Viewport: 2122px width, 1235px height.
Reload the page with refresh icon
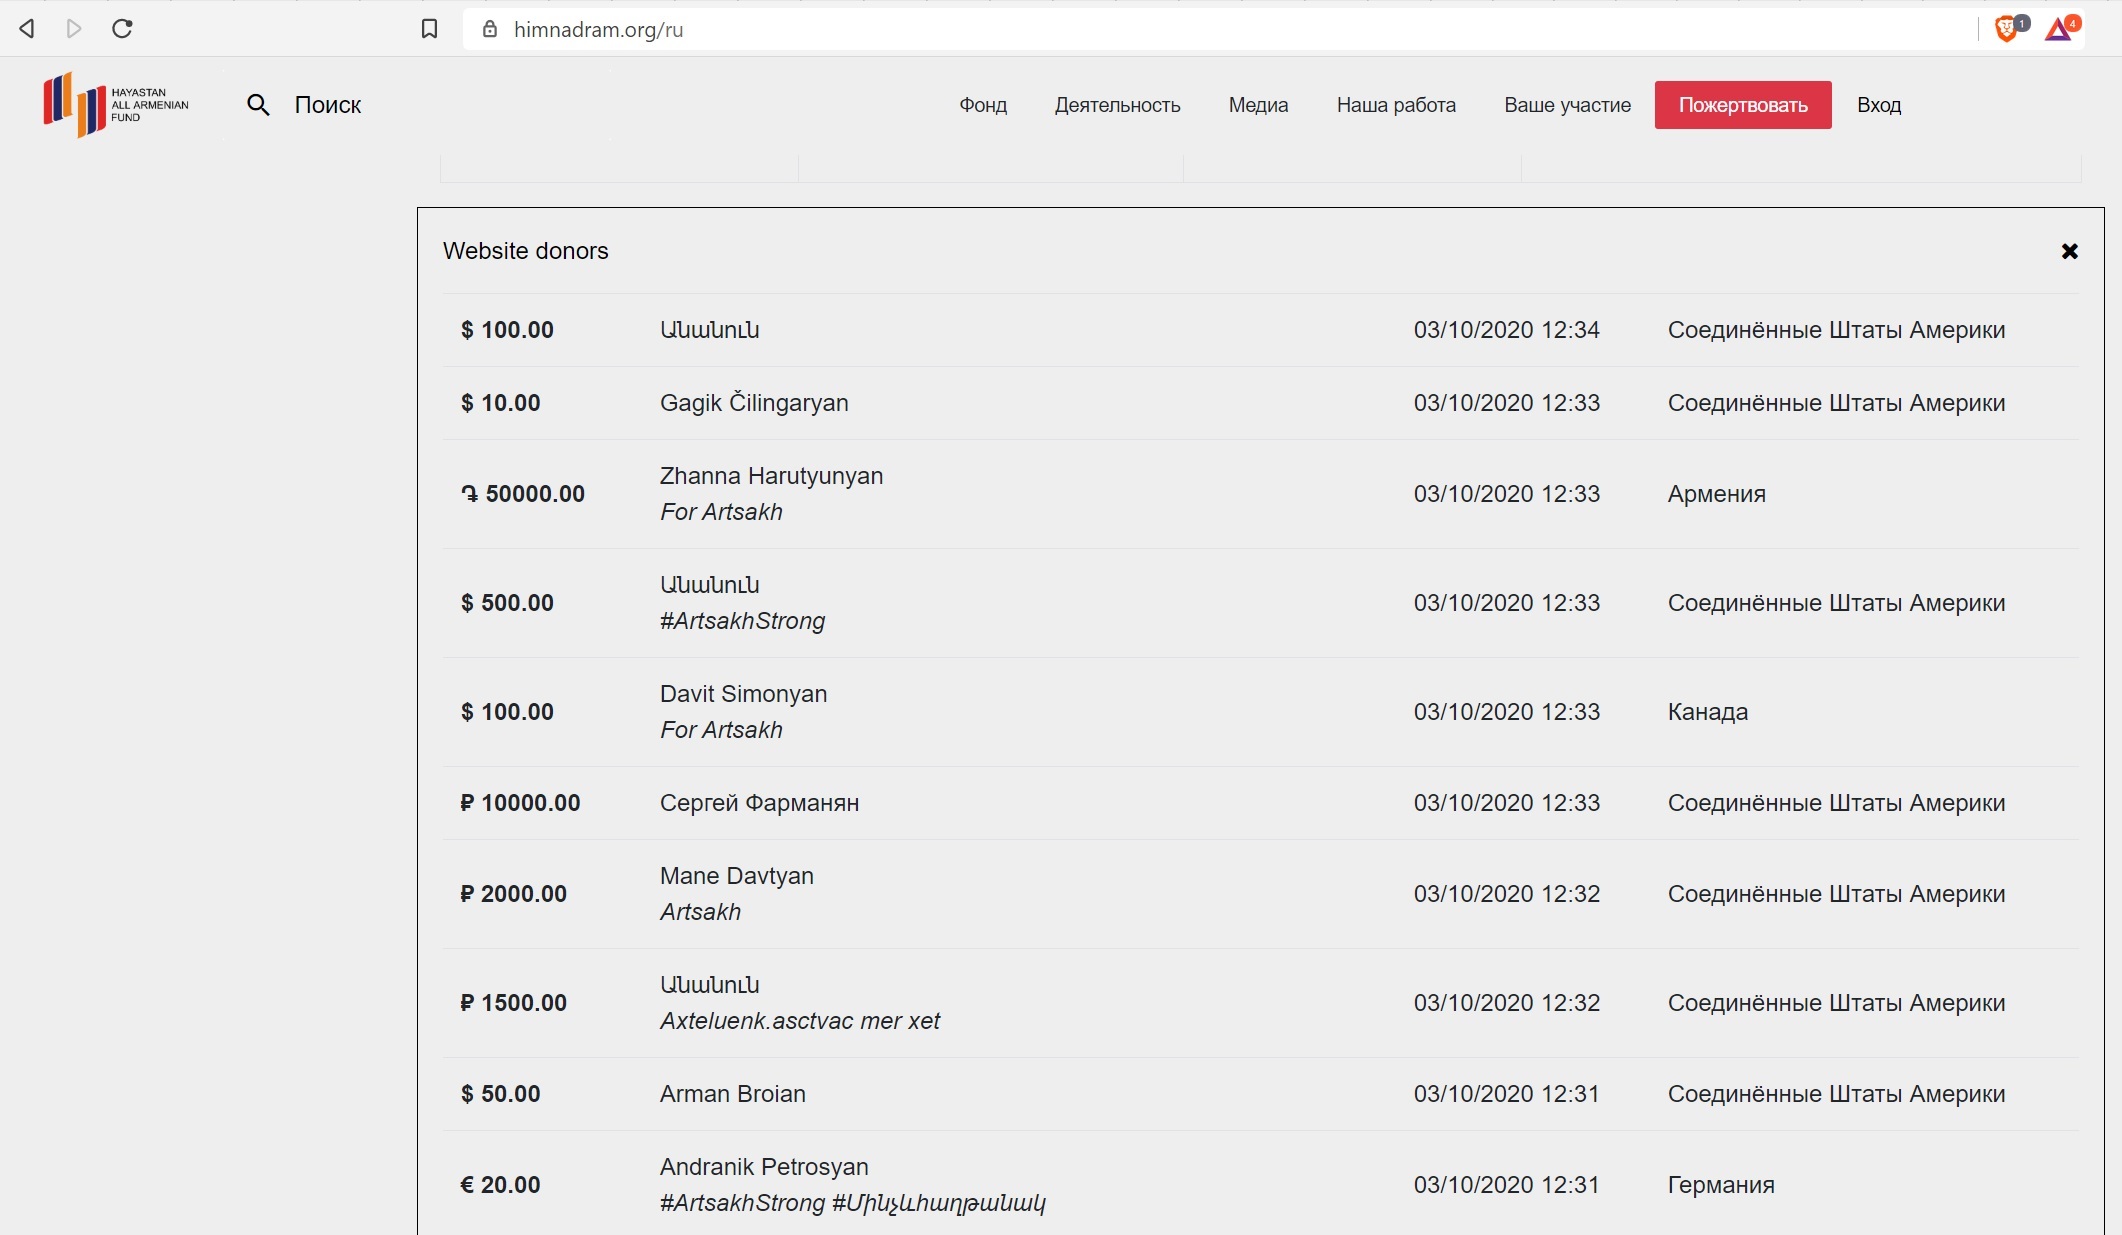122,29
